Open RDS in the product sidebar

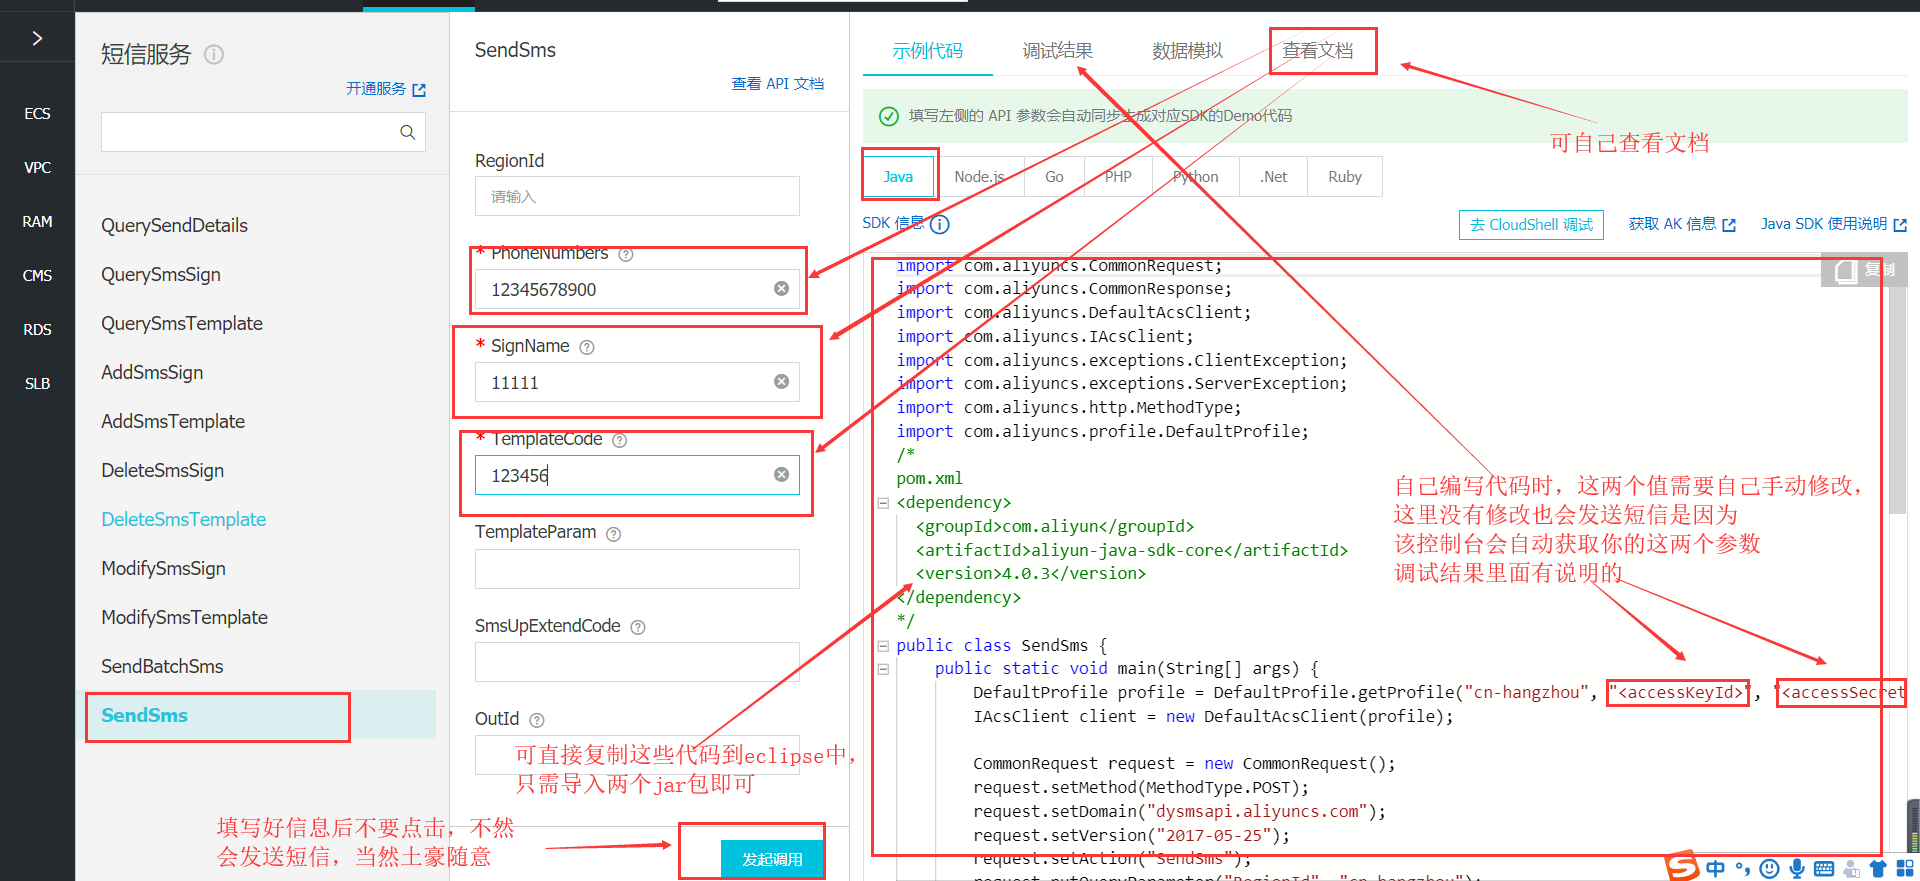pyautogui.click(x=37, y=330)
